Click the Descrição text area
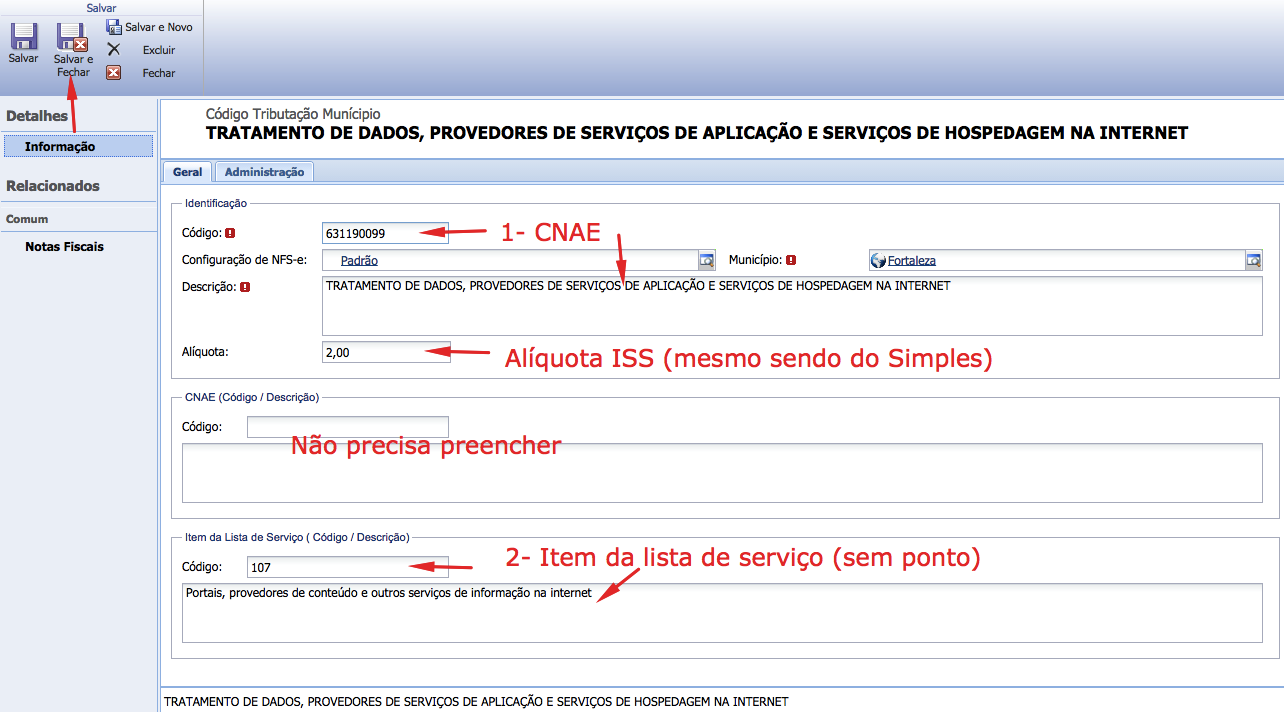This screenshot has height=712, width=1284. point(792,306)
